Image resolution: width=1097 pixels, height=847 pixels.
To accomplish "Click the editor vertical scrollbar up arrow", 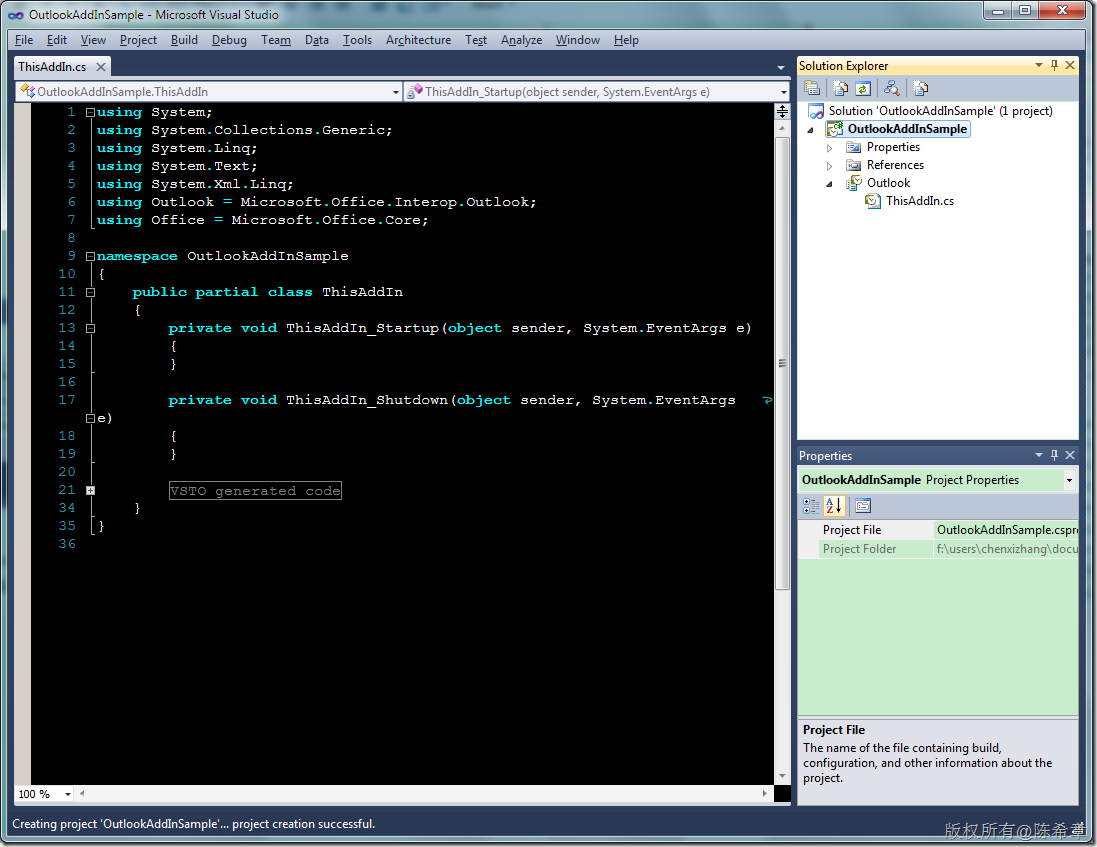I will (x=782, y=129).
